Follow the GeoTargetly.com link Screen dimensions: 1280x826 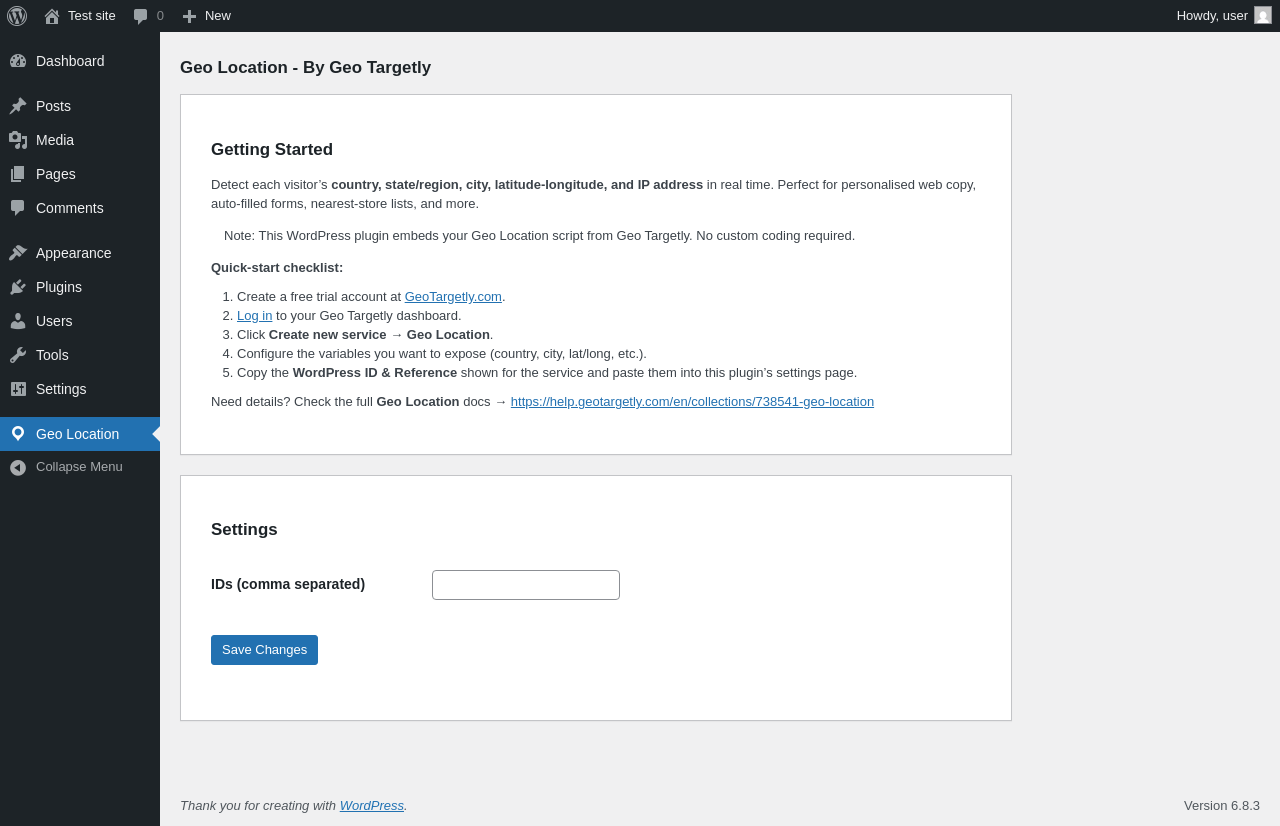click(453, 297)
